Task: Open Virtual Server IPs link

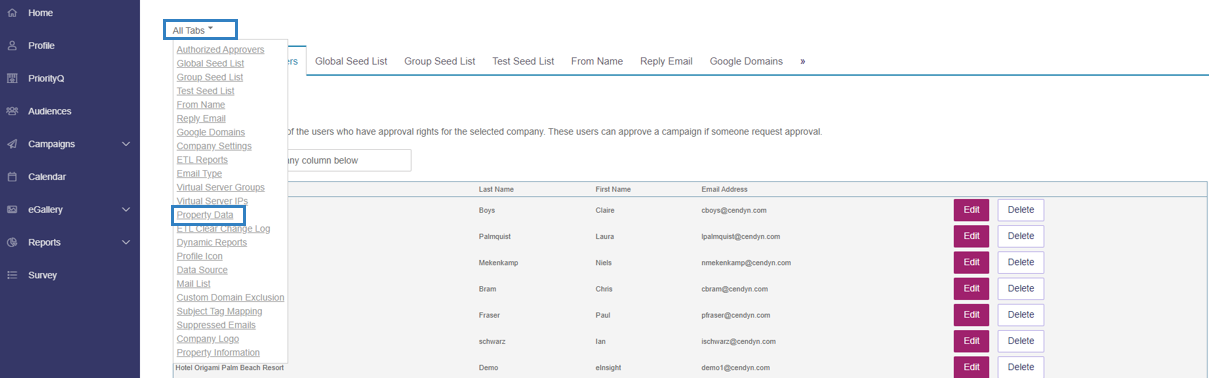Action: click(x=212, y=201)
